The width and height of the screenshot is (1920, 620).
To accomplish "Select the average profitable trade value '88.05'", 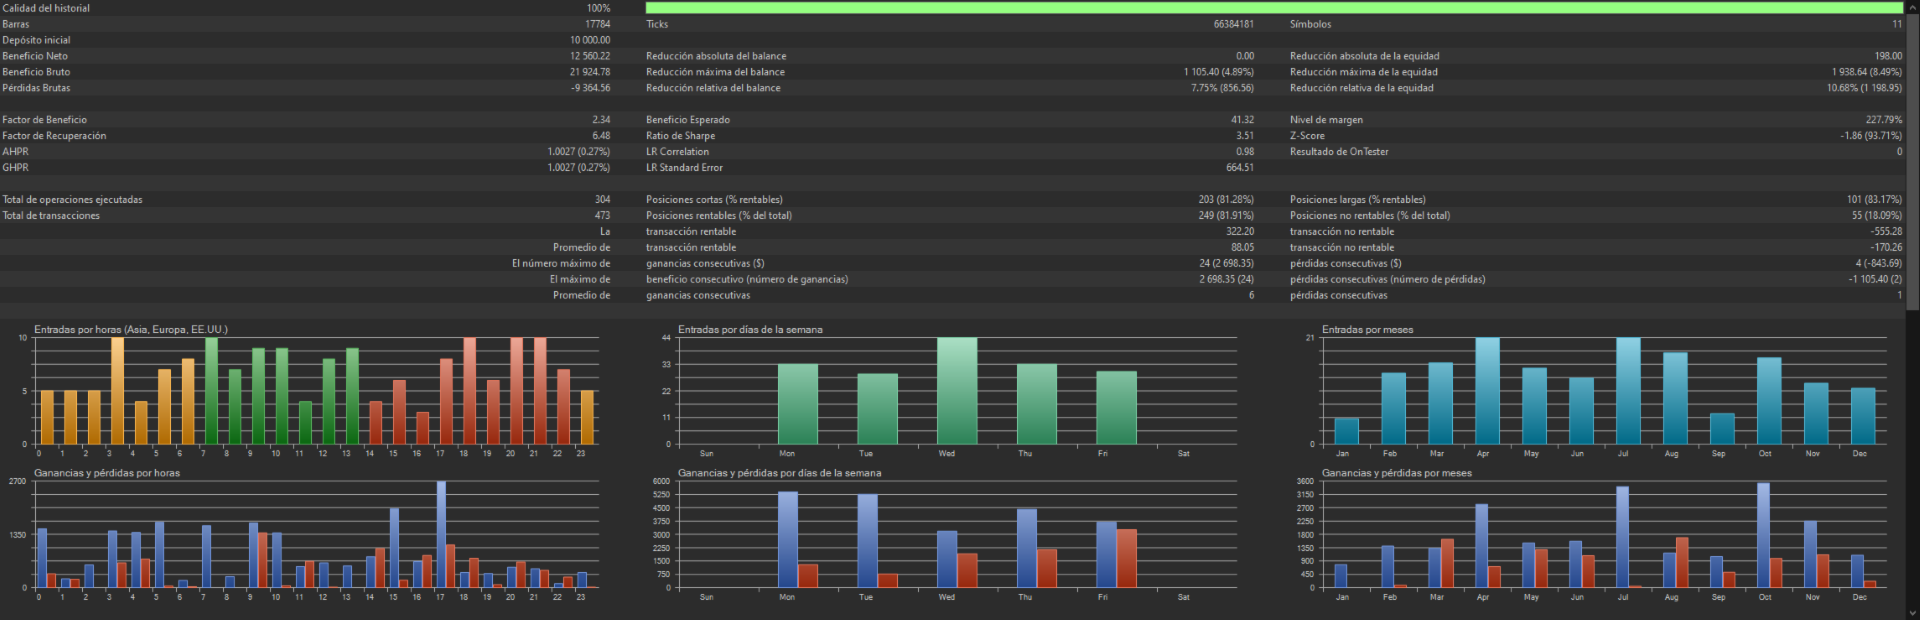I will coord(1242,248).
